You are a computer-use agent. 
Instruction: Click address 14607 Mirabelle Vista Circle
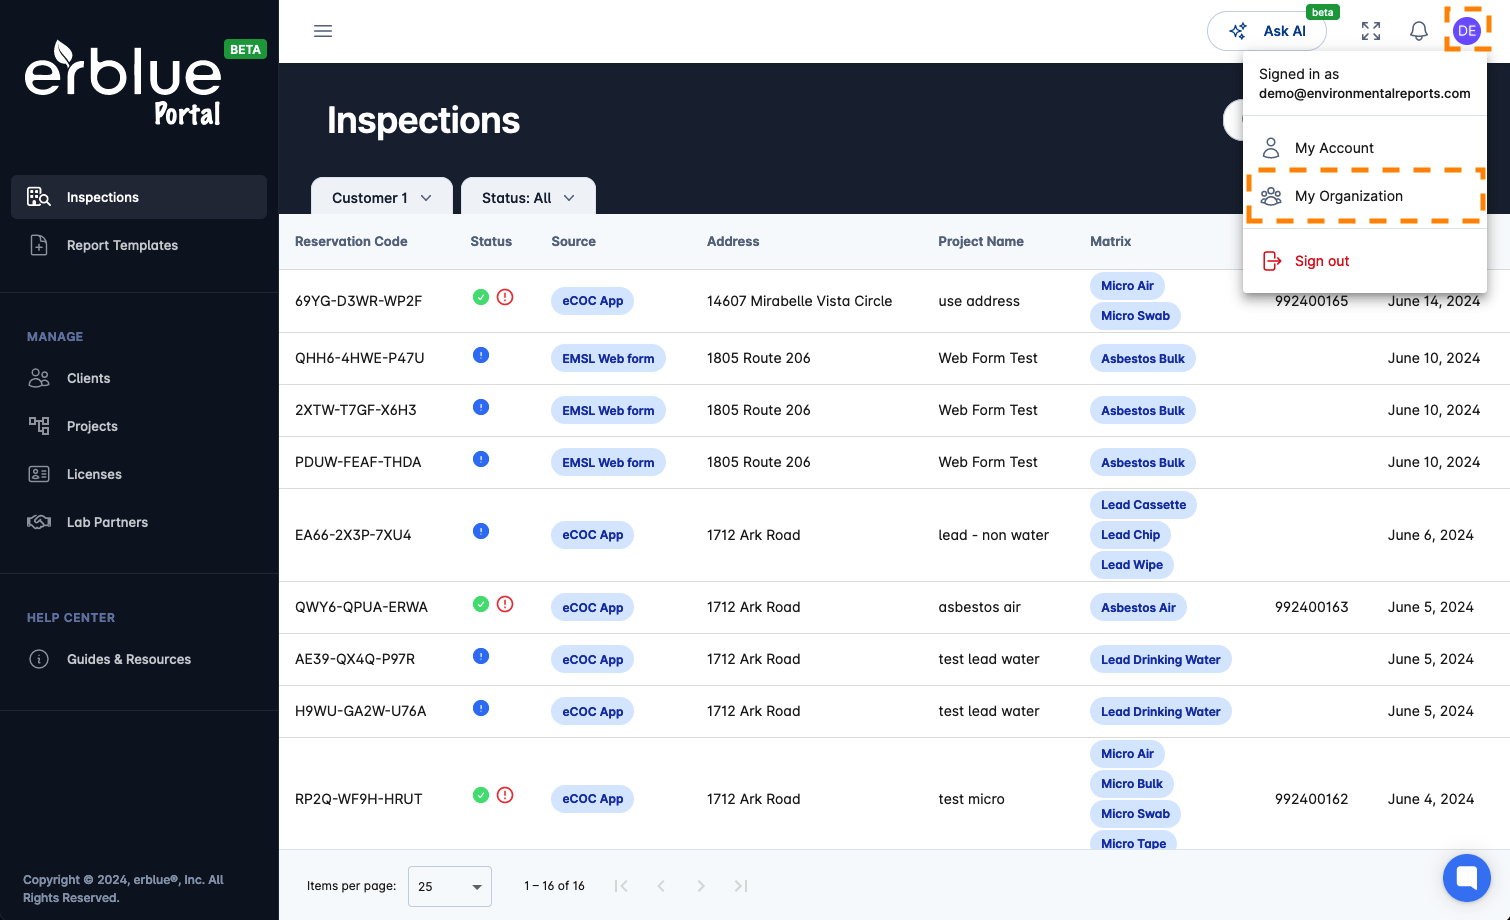799,301
